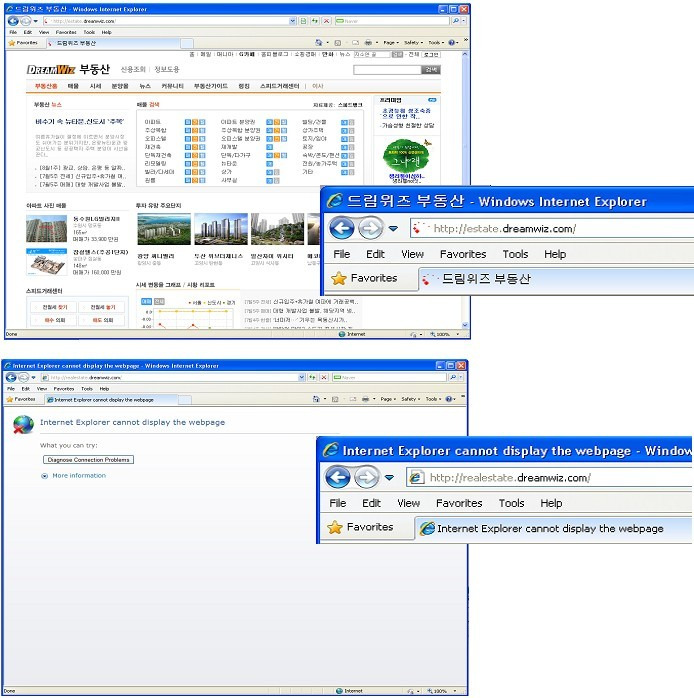
Task: Go back in the cannot-display error window
Action: tap(11, 377)
